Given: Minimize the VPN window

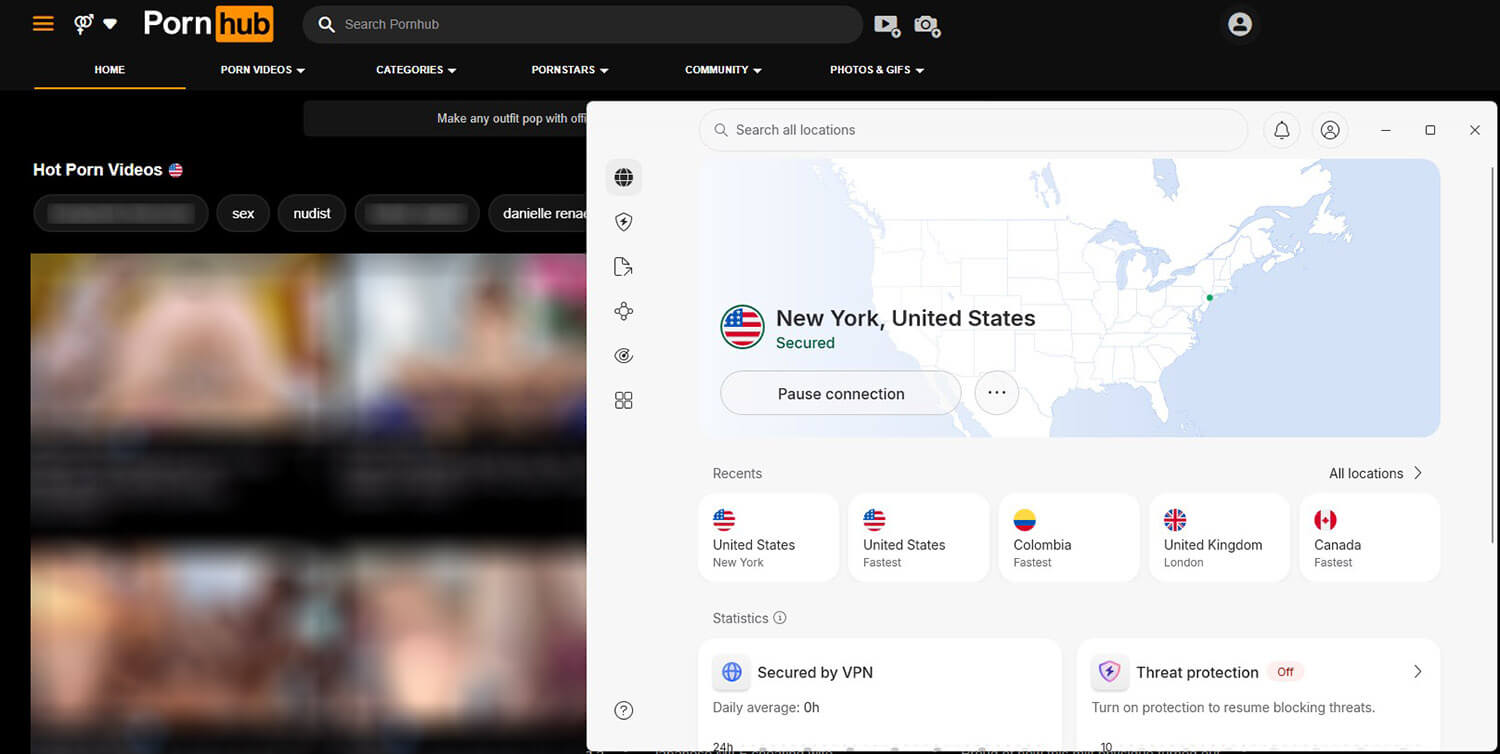Looking at the screenshot, I should click(x=1386, y=130).
